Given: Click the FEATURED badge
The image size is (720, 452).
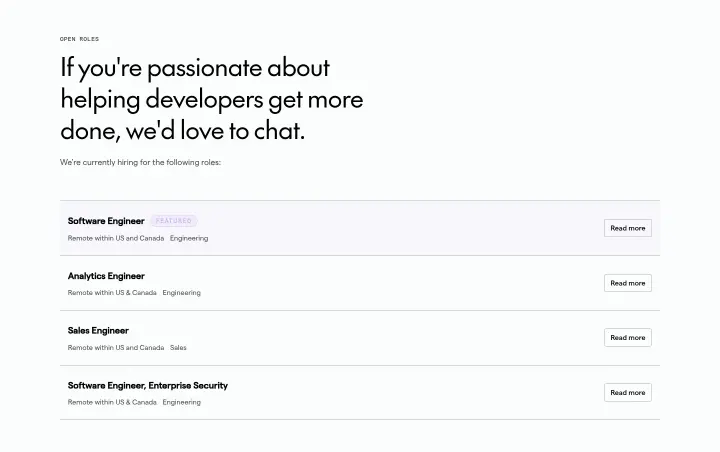Looking at the screenshot, I should pyautogui.click(x=174, y=221).
